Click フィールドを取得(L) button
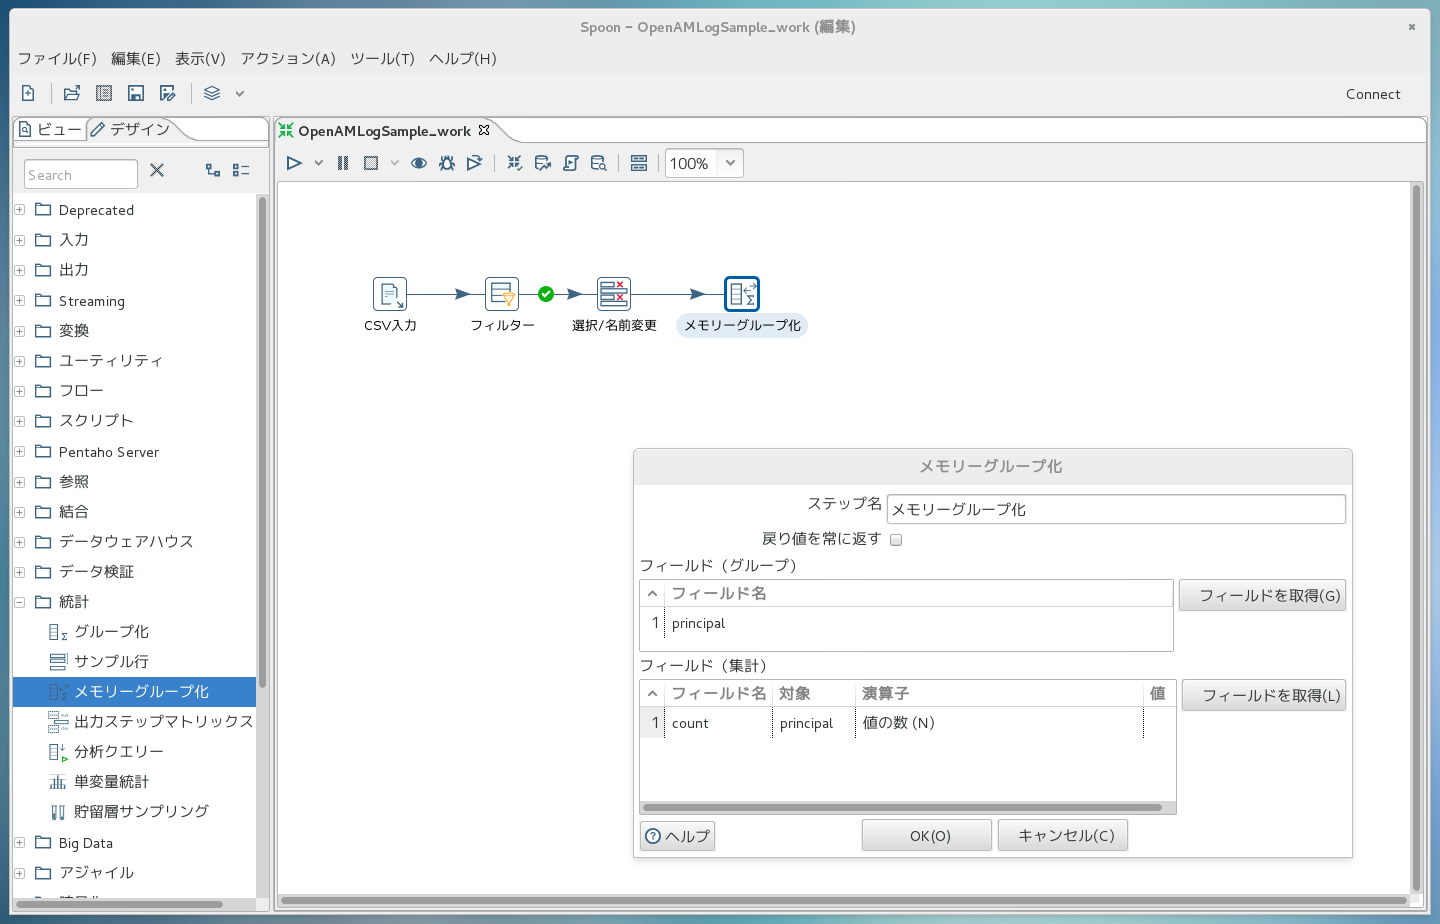 point(1264,695)
